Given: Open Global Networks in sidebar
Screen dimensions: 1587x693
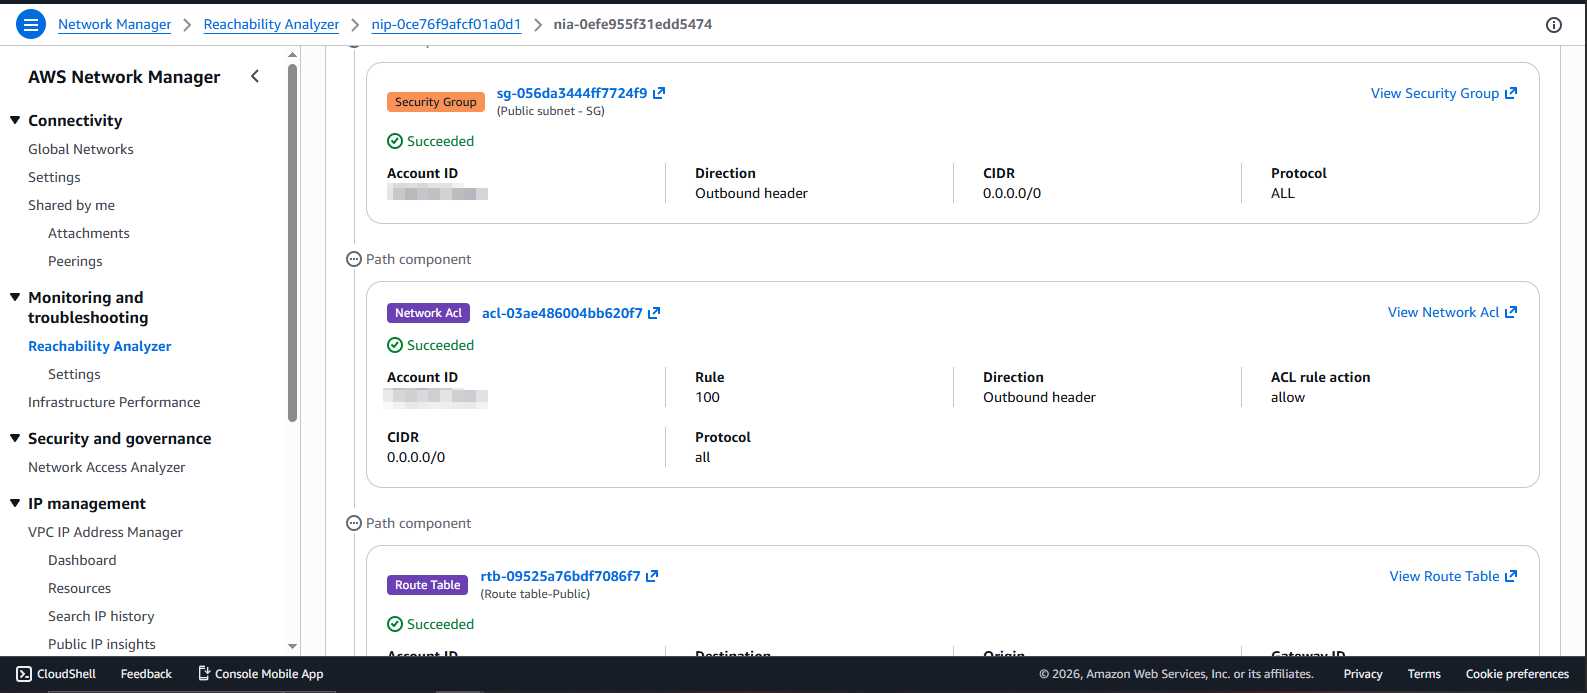Looking at the screenshot, I should pyautogui.click(x=81, y=149).
